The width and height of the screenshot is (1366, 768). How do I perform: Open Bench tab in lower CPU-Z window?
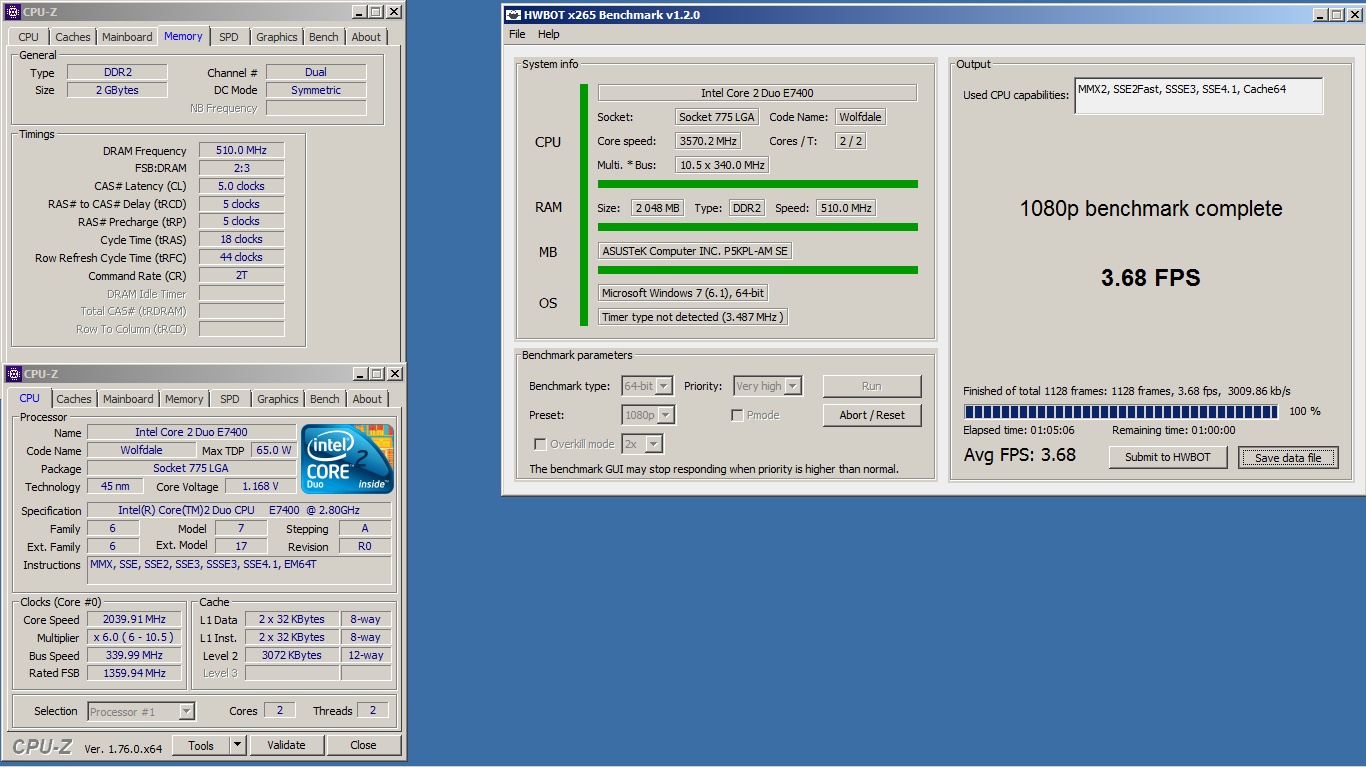325,399
